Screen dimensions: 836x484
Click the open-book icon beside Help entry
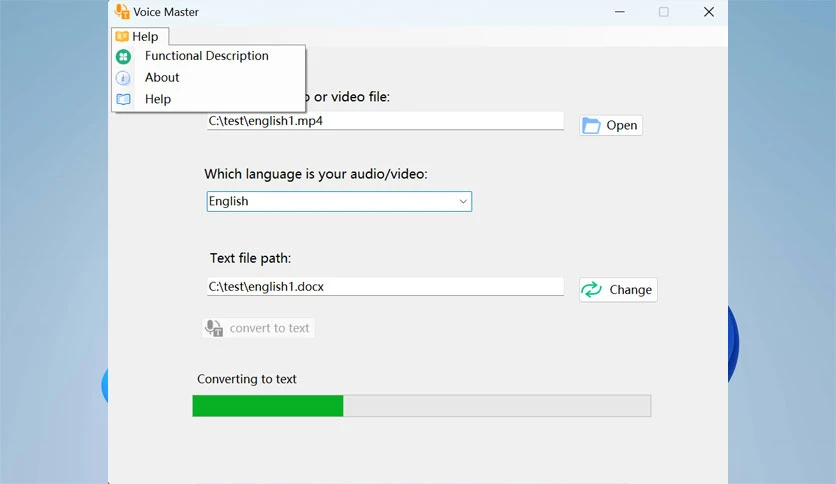[x=123, y=99]
